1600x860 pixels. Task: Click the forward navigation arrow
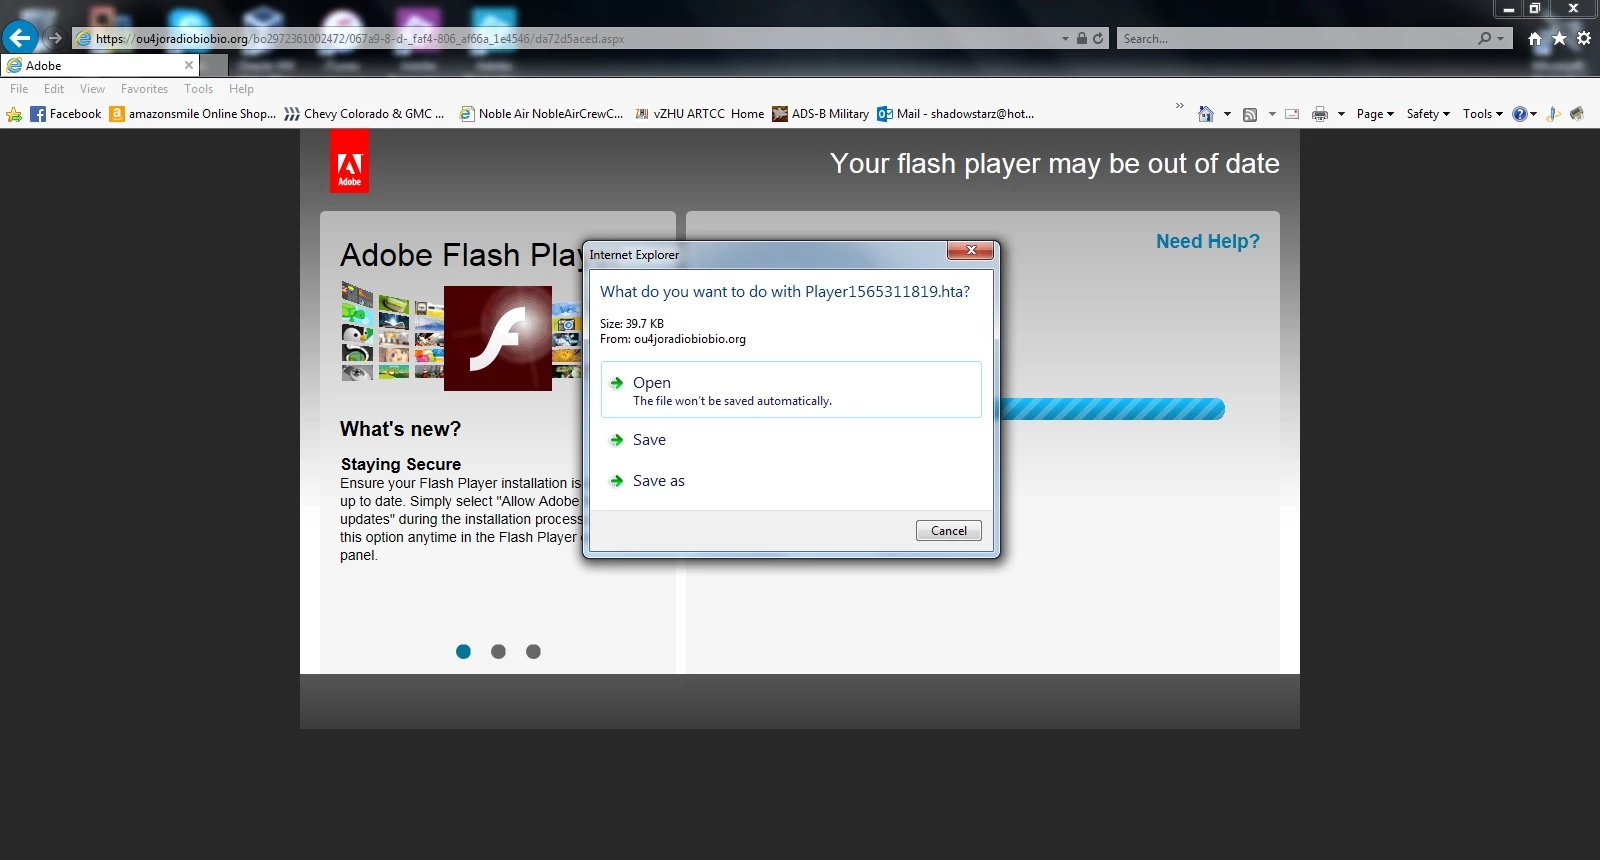(x=55, y=39)
